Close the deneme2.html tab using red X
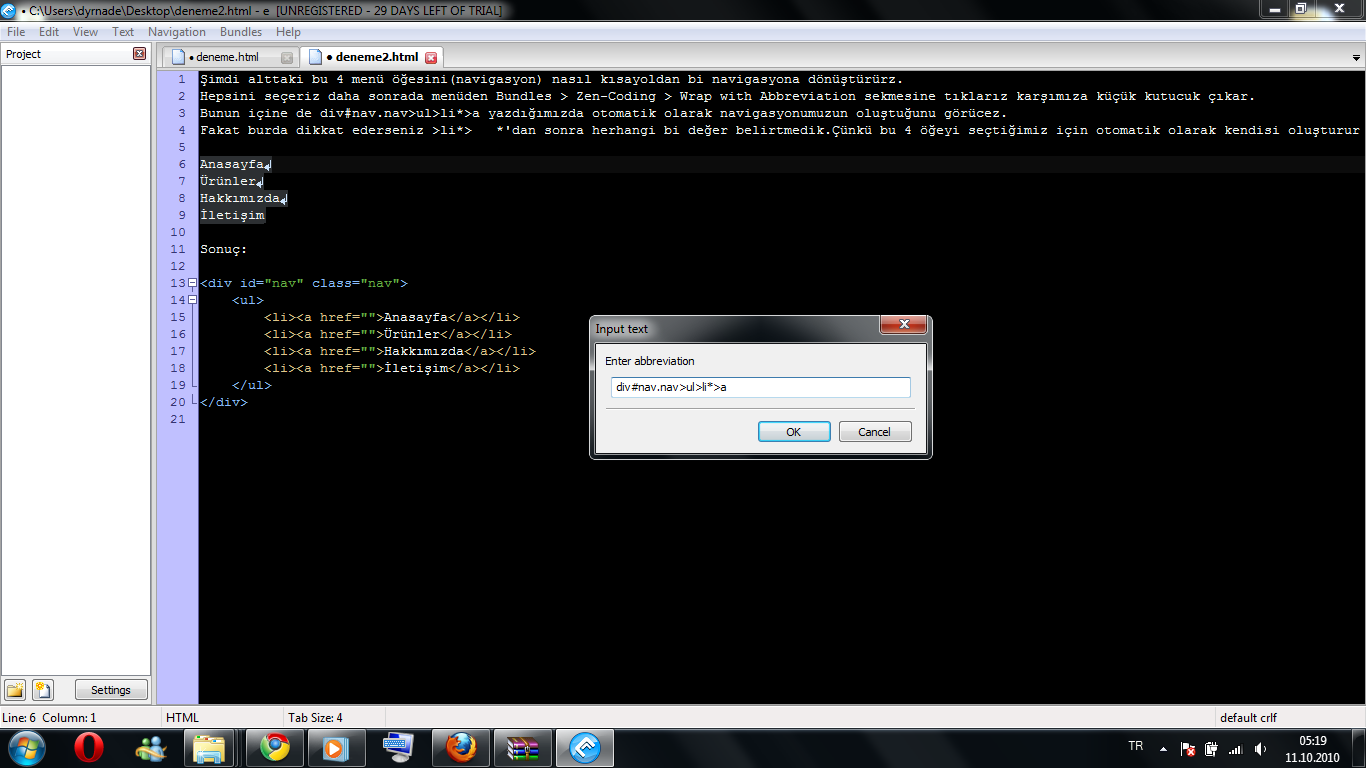The image size is (1366, 768). click(x=431, y=58)
